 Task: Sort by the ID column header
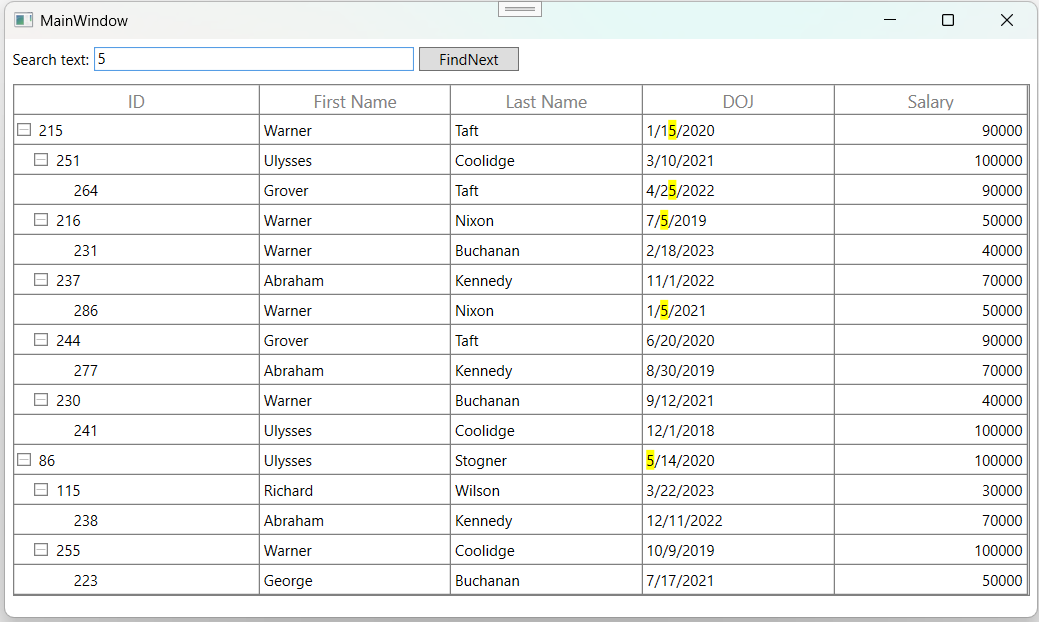pyautogui.click(x=137, y=101)
